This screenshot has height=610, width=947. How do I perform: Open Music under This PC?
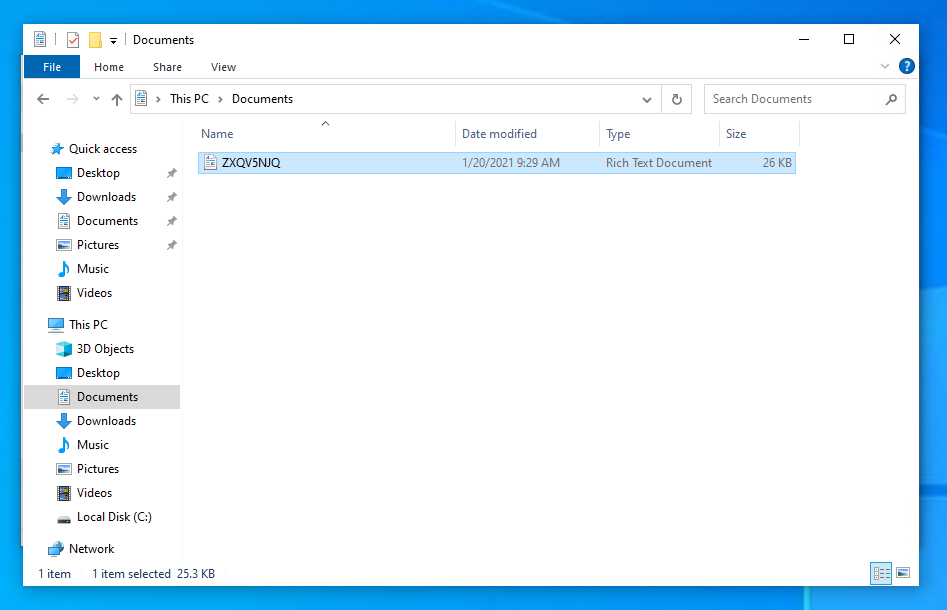point(92,445)
